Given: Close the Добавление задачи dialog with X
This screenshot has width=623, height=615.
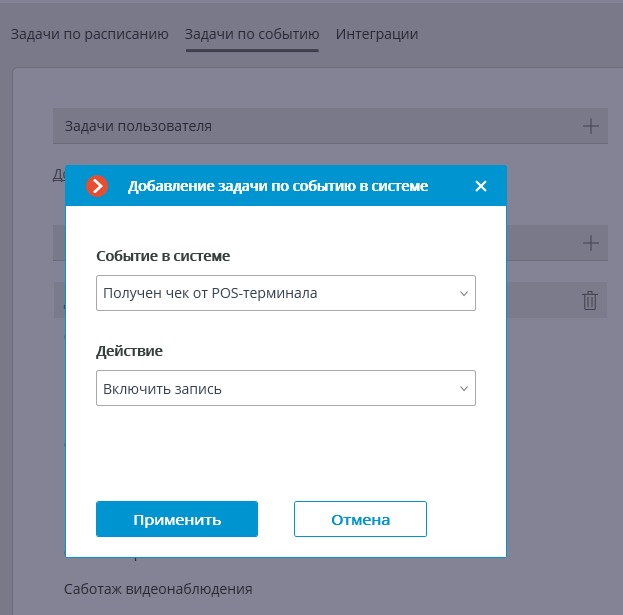Looking at the screenshot, I should tap(481, 186).
